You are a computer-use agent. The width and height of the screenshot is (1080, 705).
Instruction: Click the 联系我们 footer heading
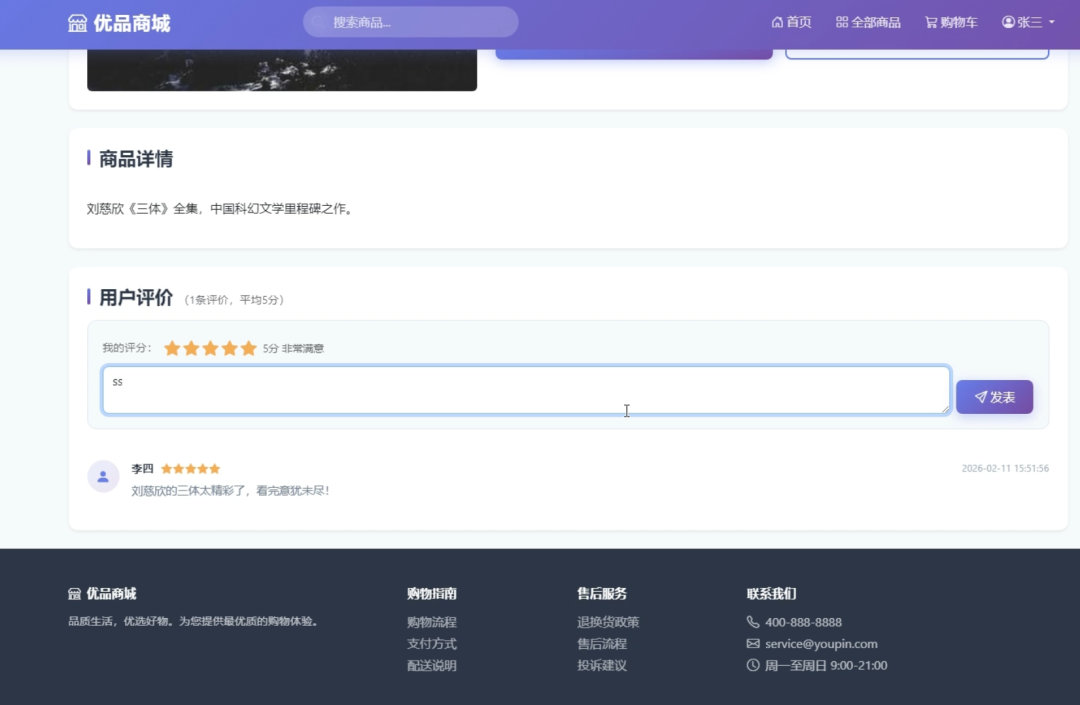point(771,593)
